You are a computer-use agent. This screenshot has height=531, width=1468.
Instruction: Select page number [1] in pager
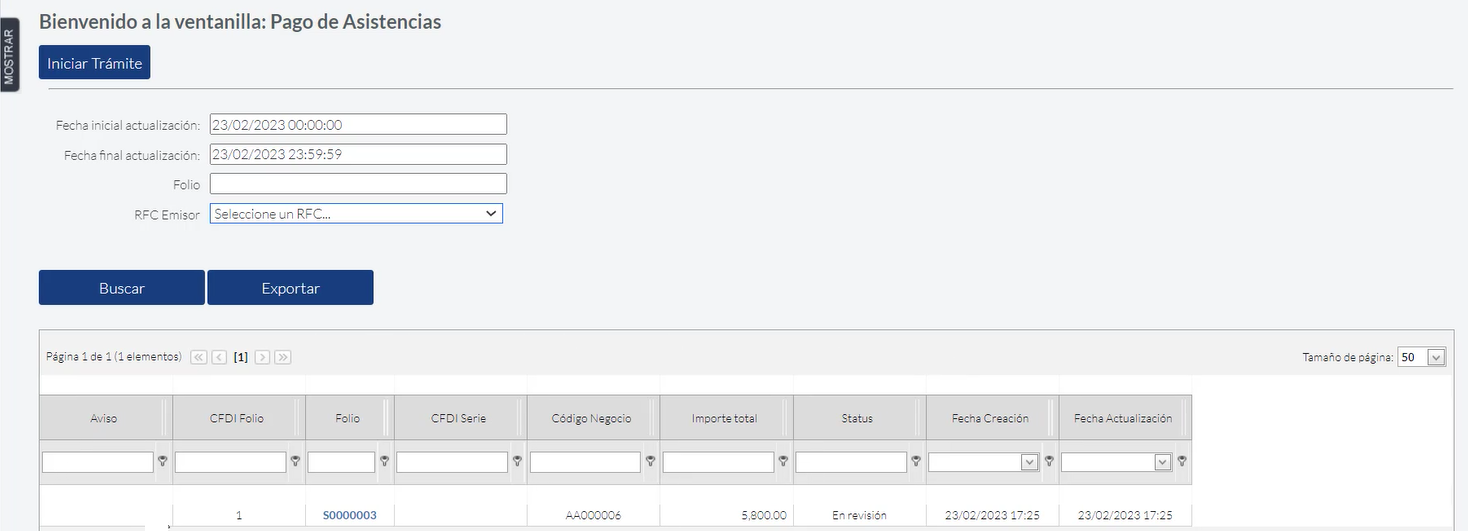click(241, 357)
